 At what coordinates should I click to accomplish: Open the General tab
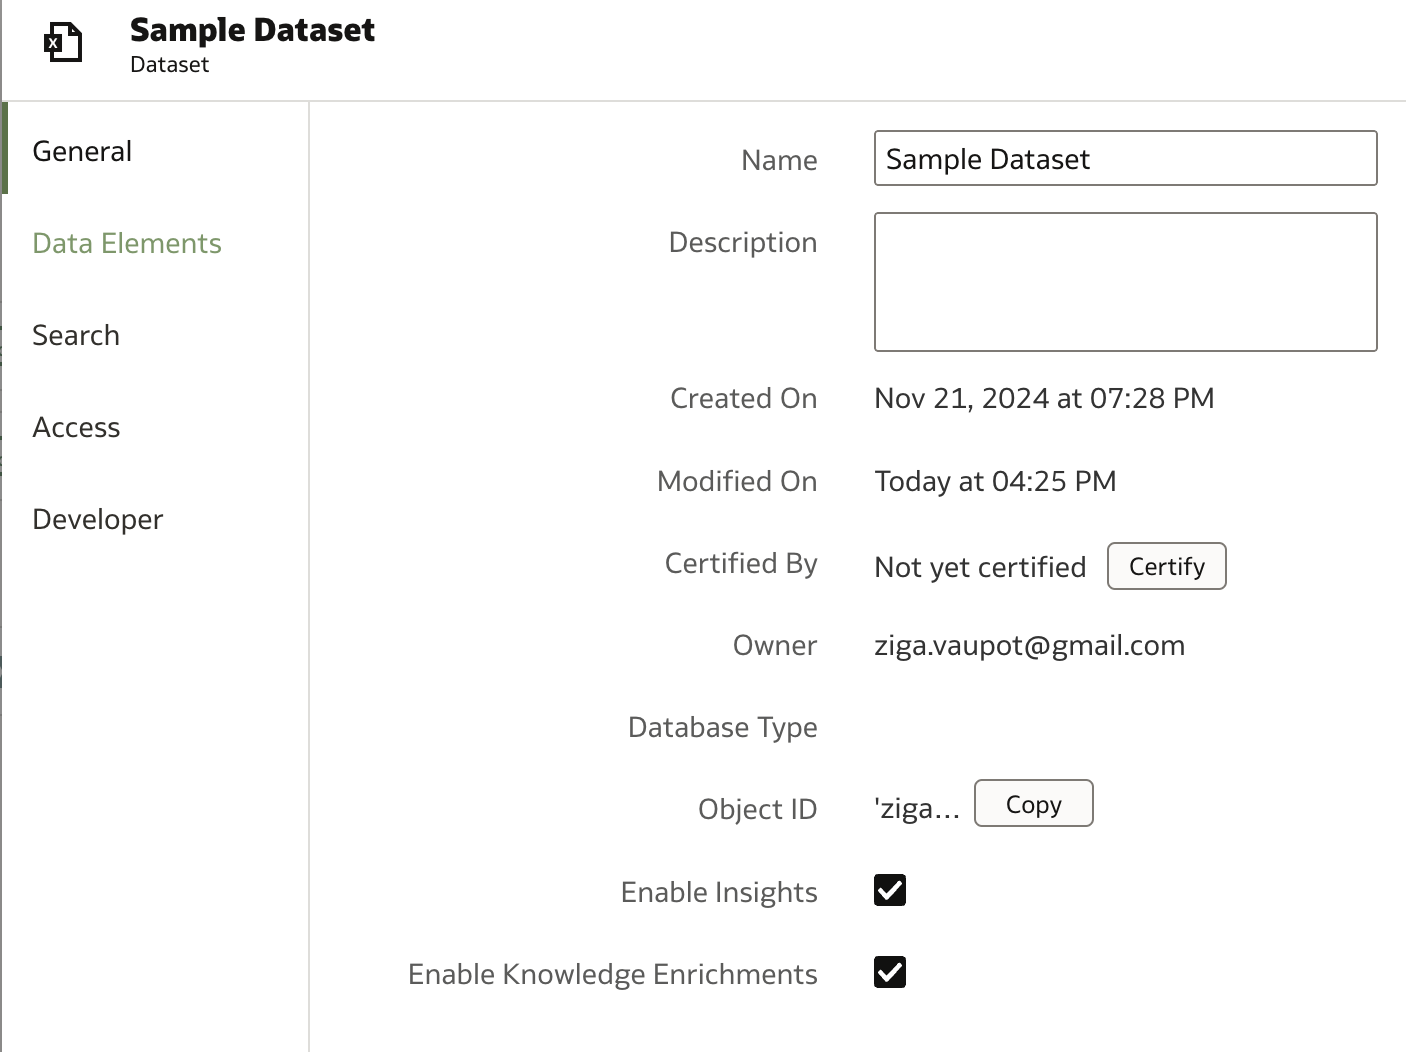point(82,151)
